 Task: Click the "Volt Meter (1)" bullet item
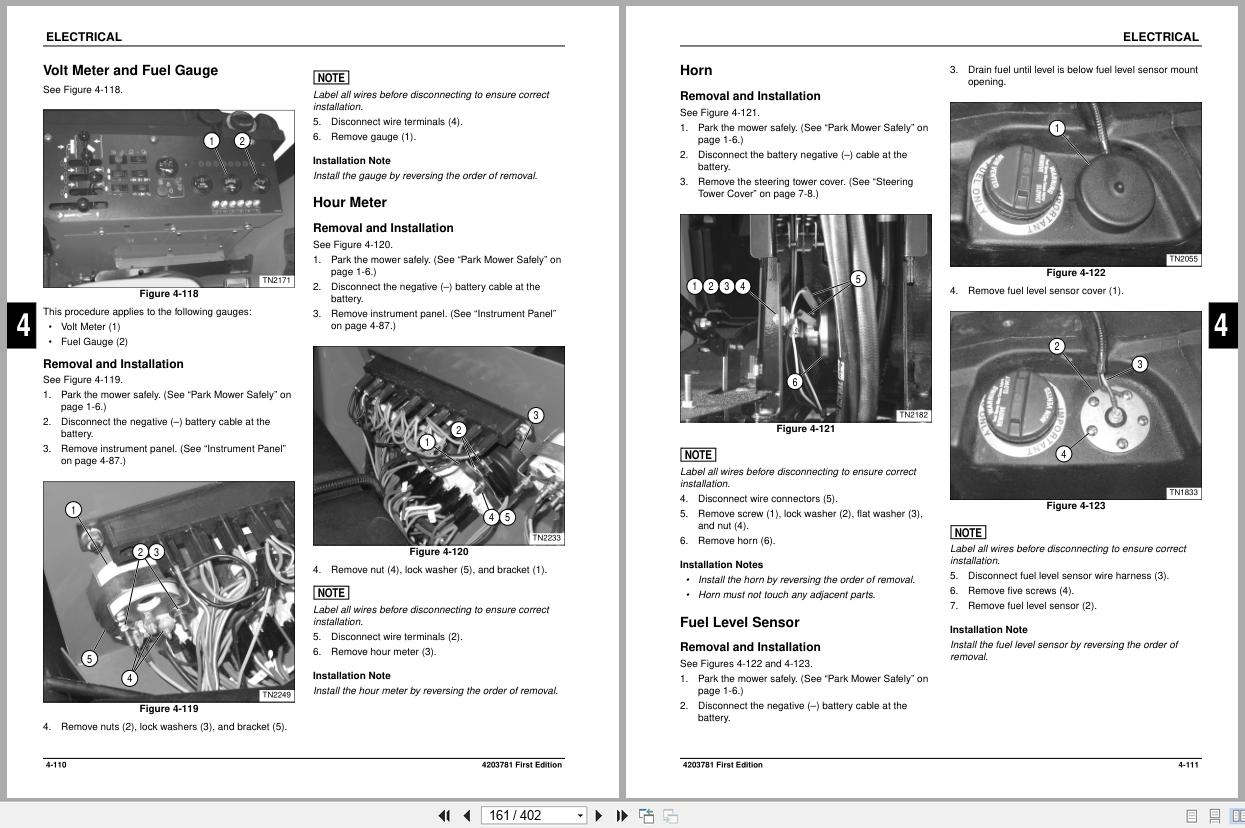(x=91, y=327)
